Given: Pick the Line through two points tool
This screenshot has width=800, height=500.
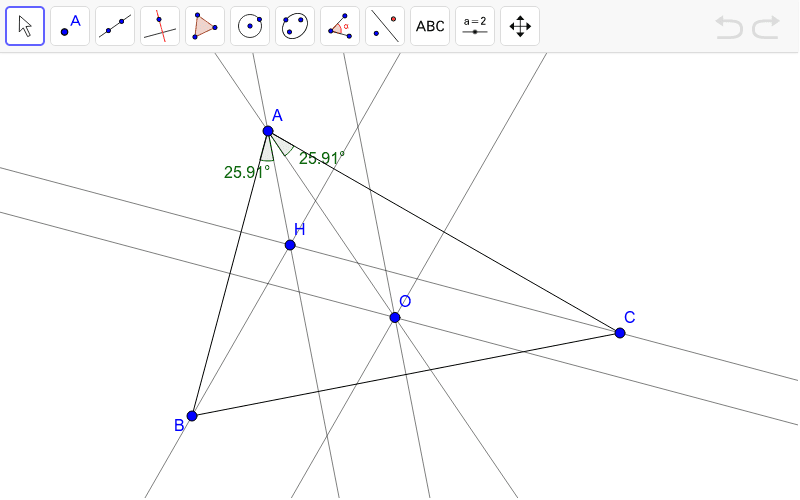Looking at the screenshot, I should [x=115, y=26].
